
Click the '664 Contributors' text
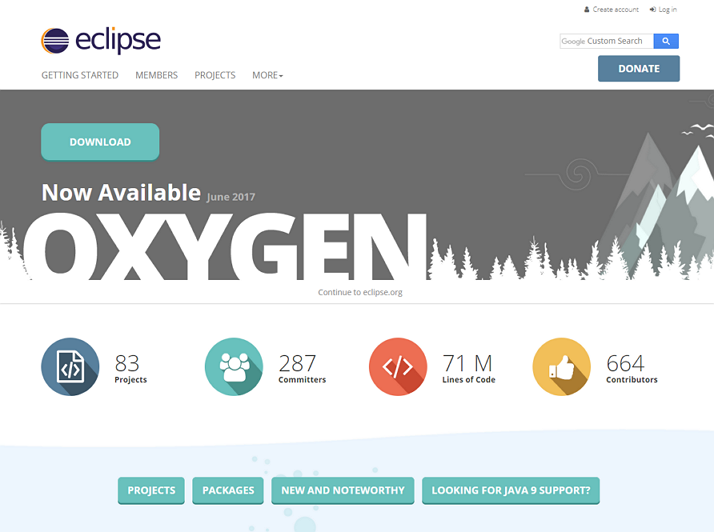click(x=632, y=368)
